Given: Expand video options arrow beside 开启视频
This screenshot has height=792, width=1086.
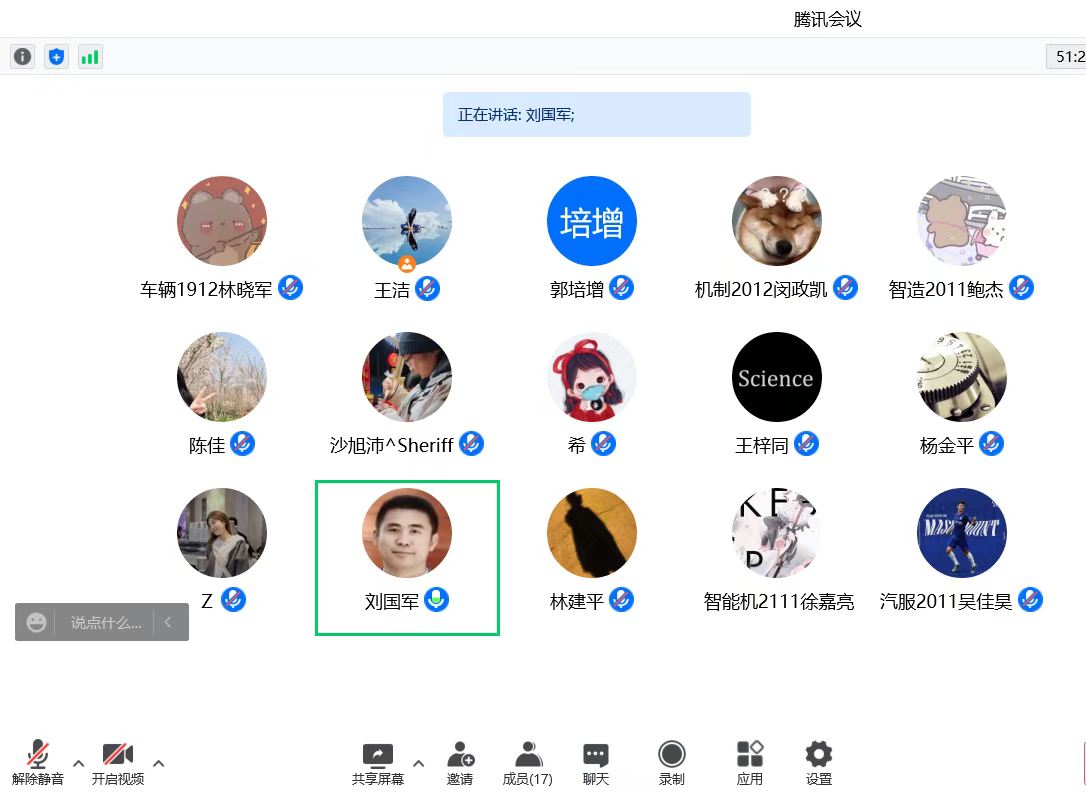Looking at the screenshot, I should (158, 764).
